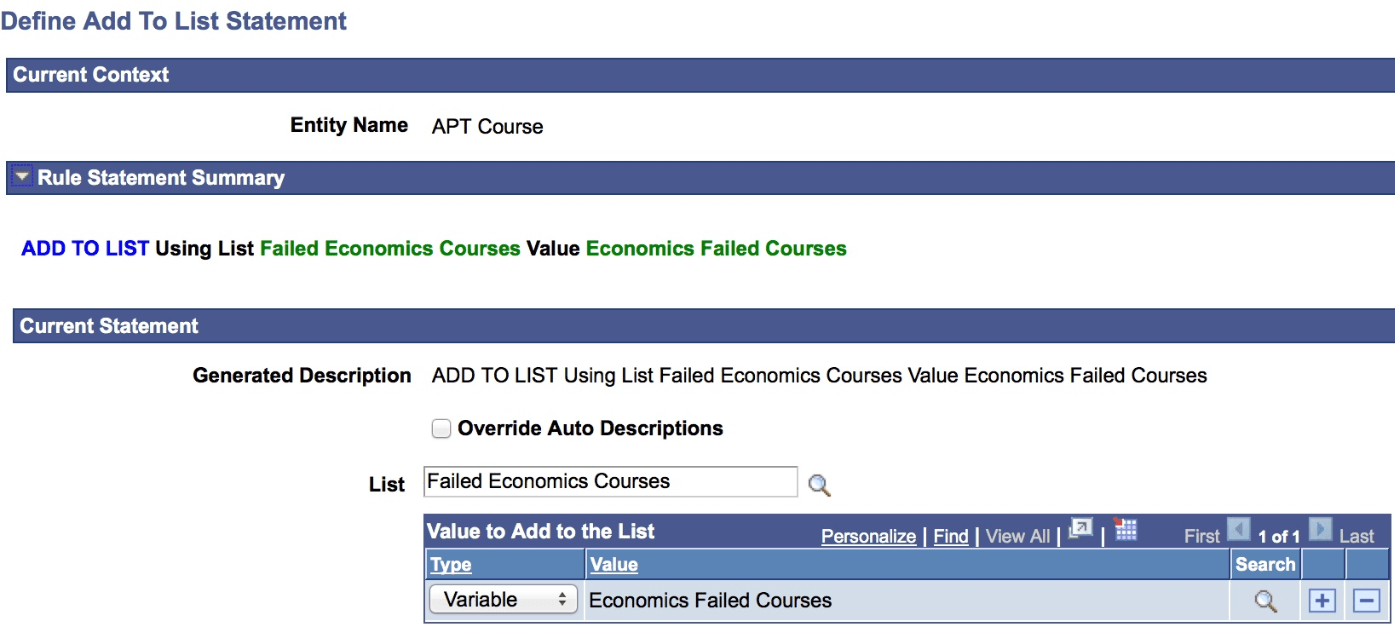Open the Personalize grid options
This screenshot has width=1395, height=627.
click(870, 537)
